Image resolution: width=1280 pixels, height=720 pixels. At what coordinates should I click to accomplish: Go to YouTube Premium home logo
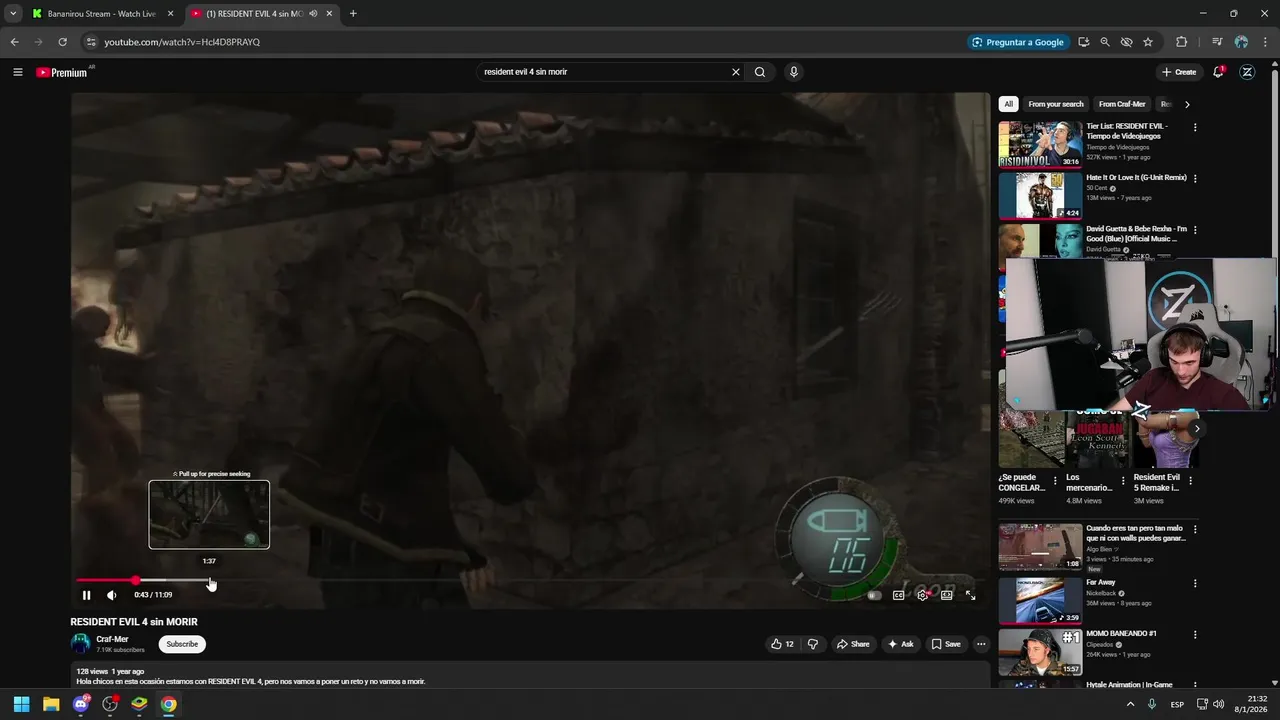[x=62, y=72]
